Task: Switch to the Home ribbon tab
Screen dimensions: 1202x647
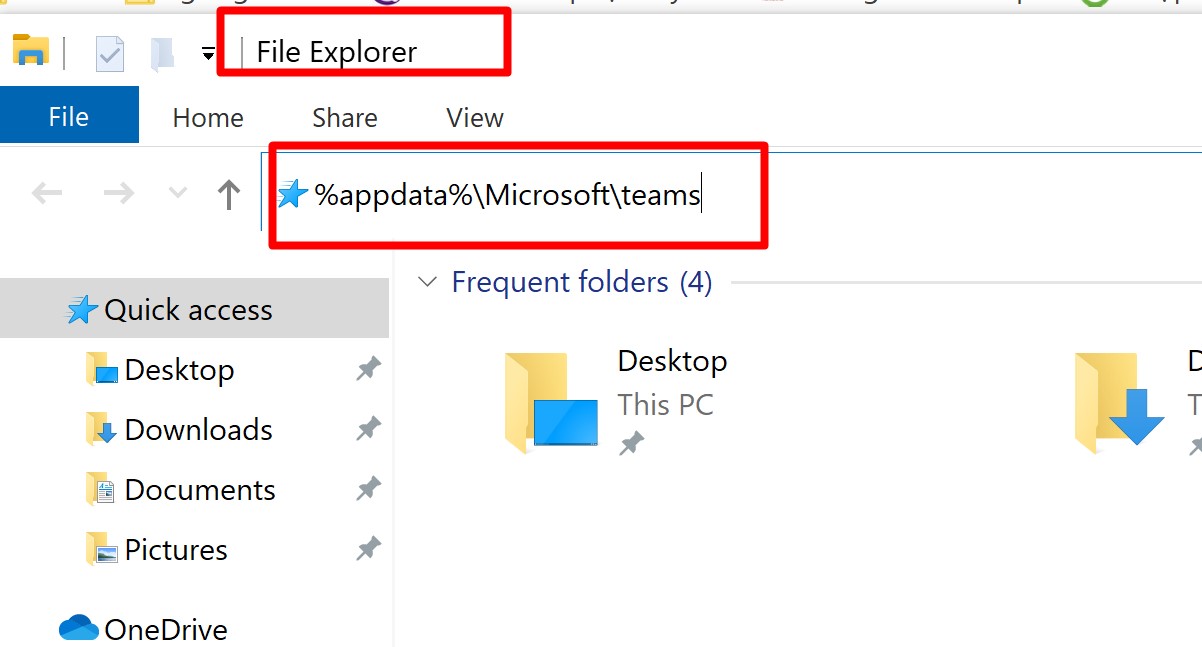Action: [x=208, y=118]
